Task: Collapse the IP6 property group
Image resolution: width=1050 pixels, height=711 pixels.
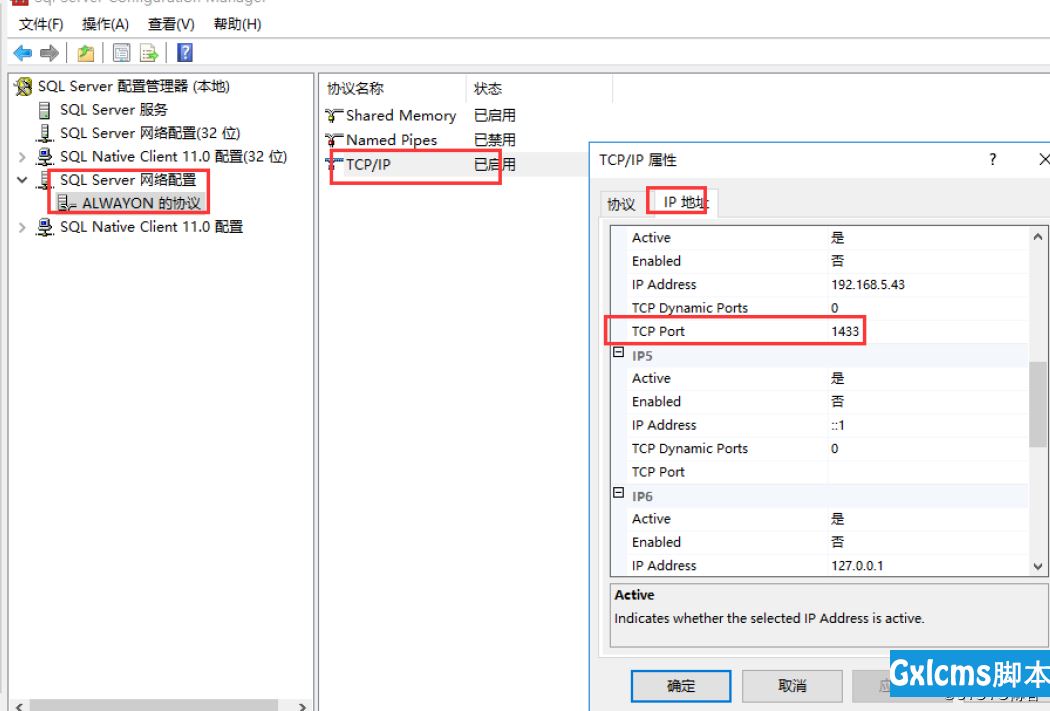Action: point(619,493)
